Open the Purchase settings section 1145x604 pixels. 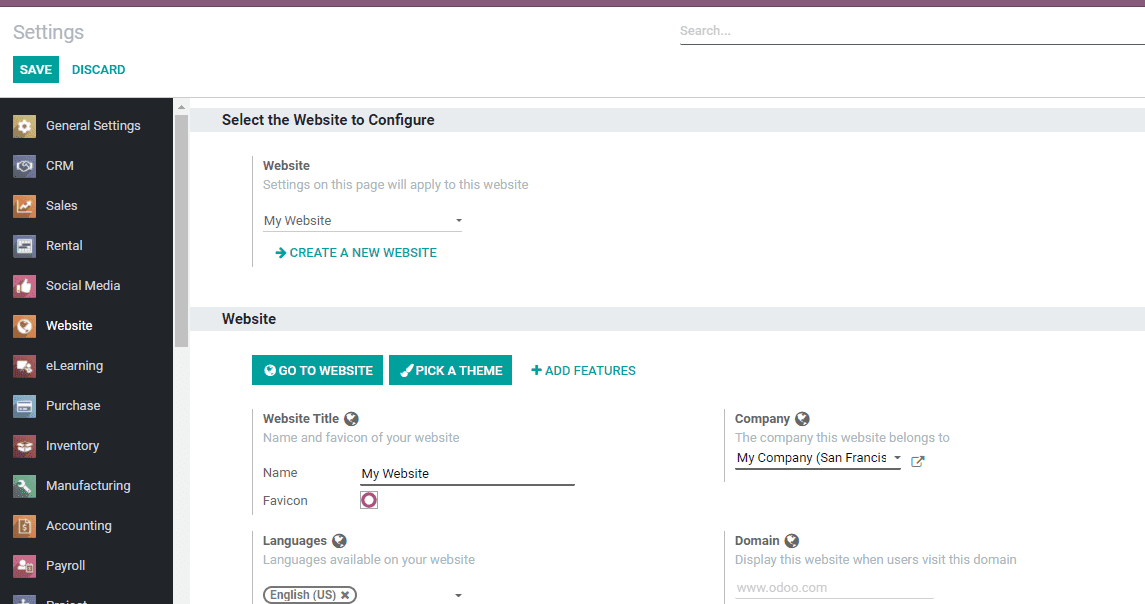click(73, 406)
